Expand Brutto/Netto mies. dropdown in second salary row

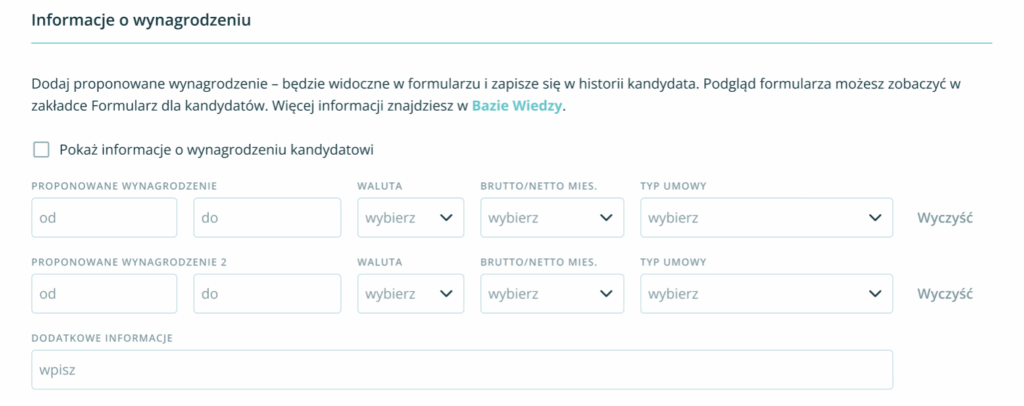[552, 294]
